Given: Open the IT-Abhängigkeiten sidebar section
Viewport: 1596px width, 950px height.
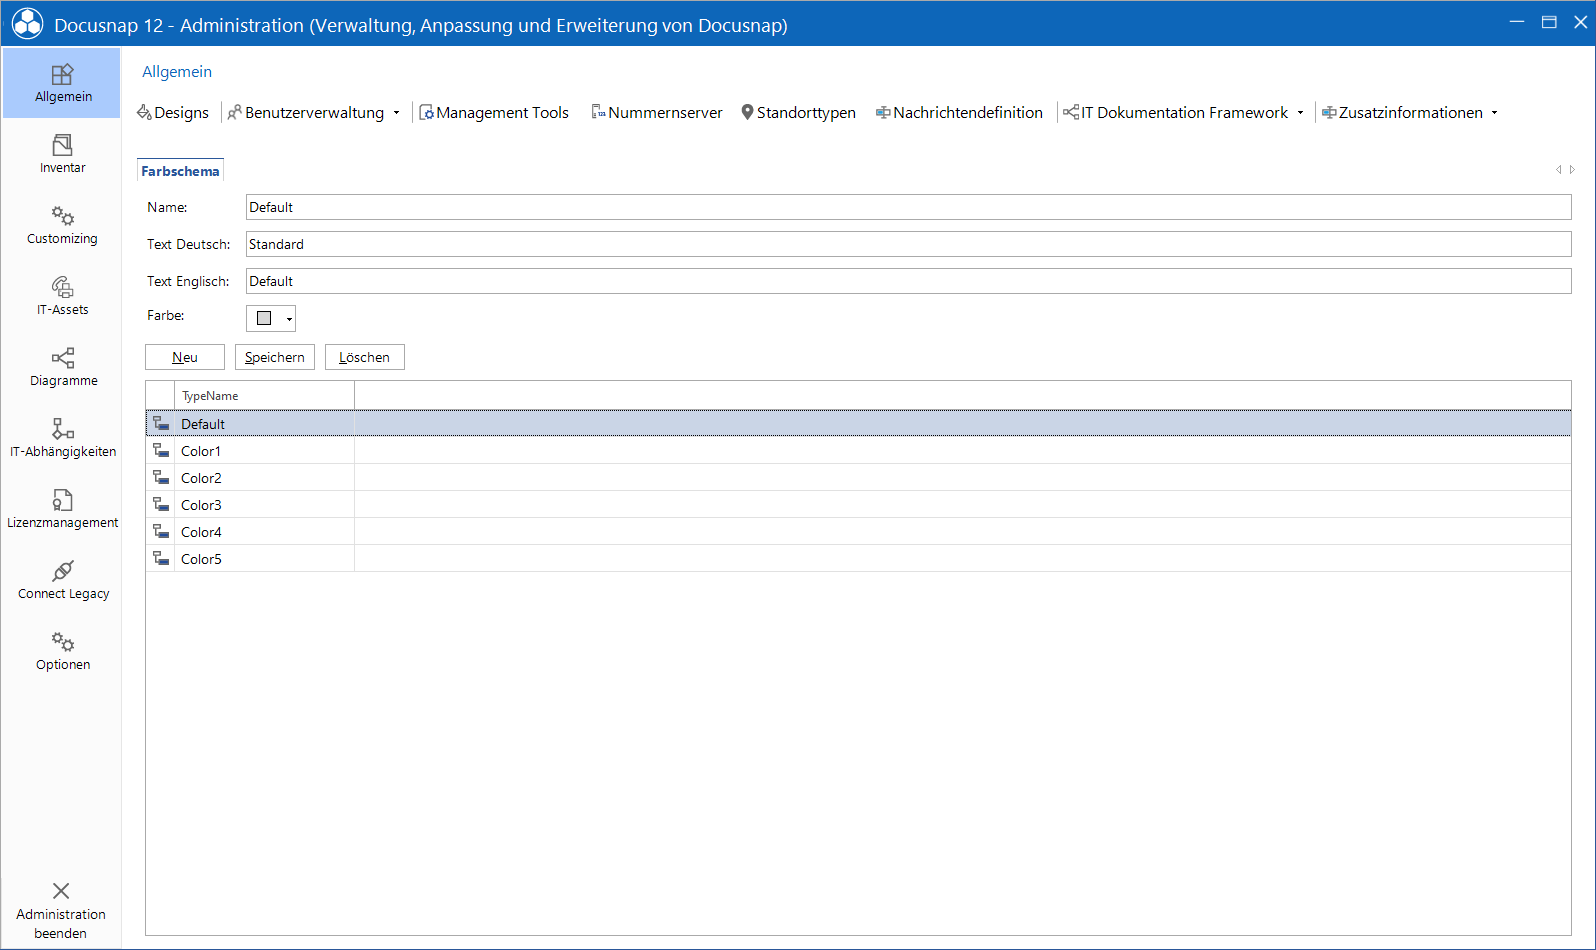Looking at the screenshot, I should (x=62, y=438).
